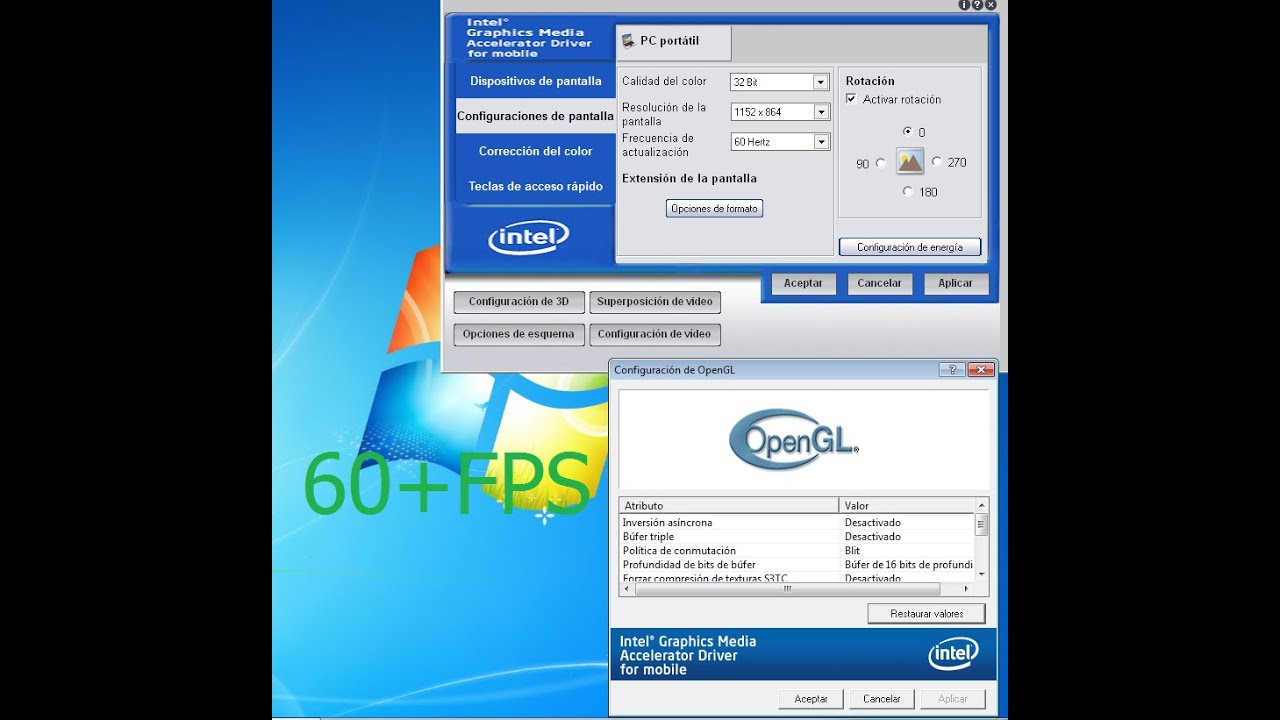Click the rotation preview picture icon

tap(910, 162)
